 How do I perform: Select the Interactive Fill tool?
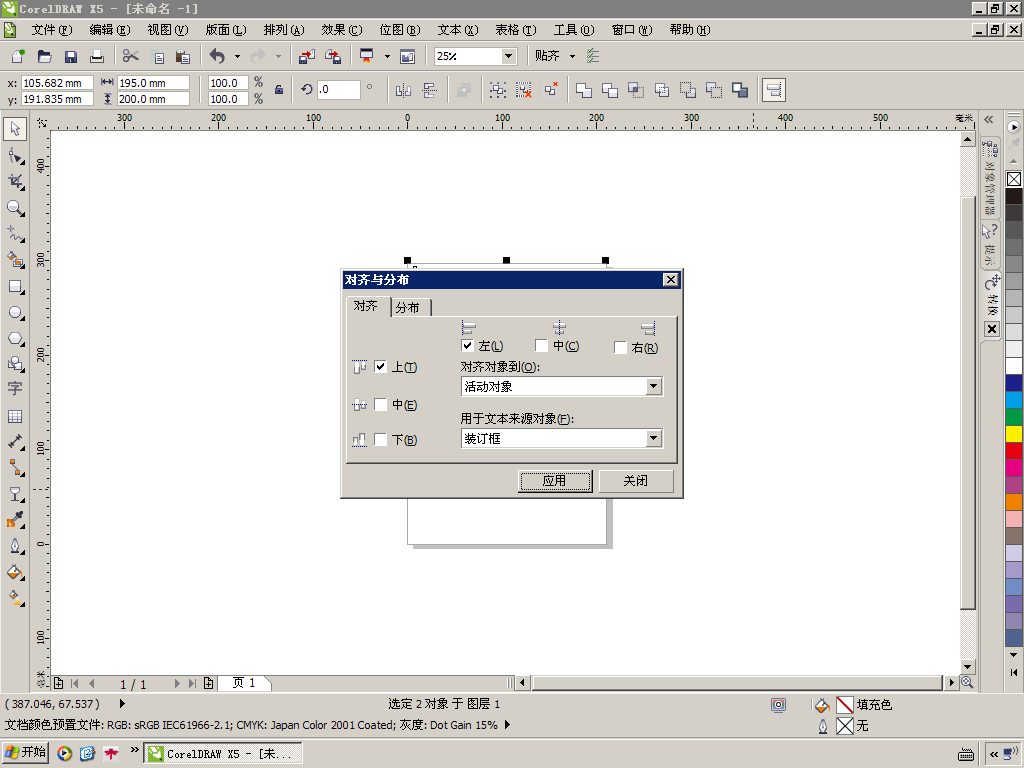pyautogui.click(x=15, y=598)
